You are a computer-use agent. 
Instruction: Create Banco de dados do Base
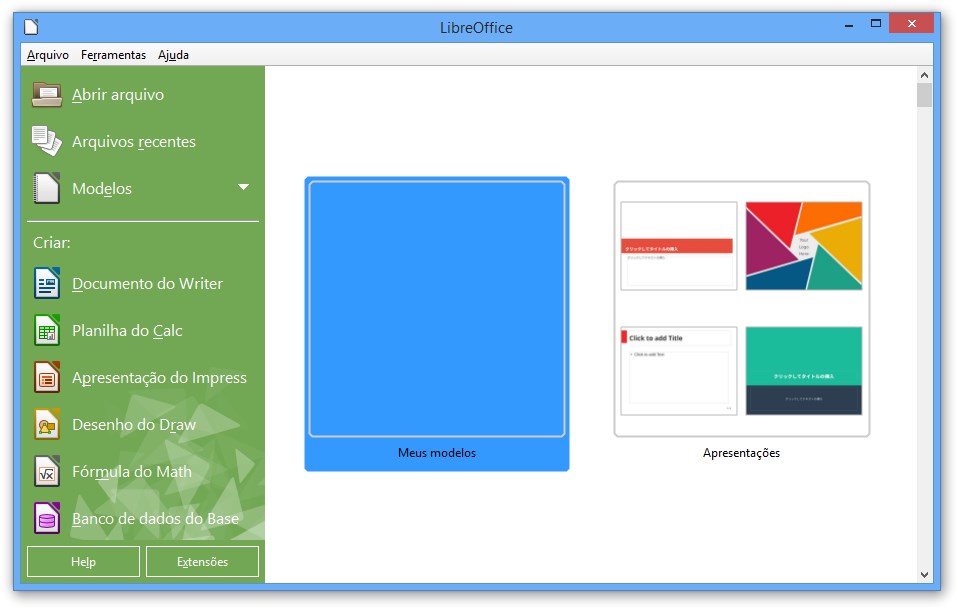[x=155, y=519]
